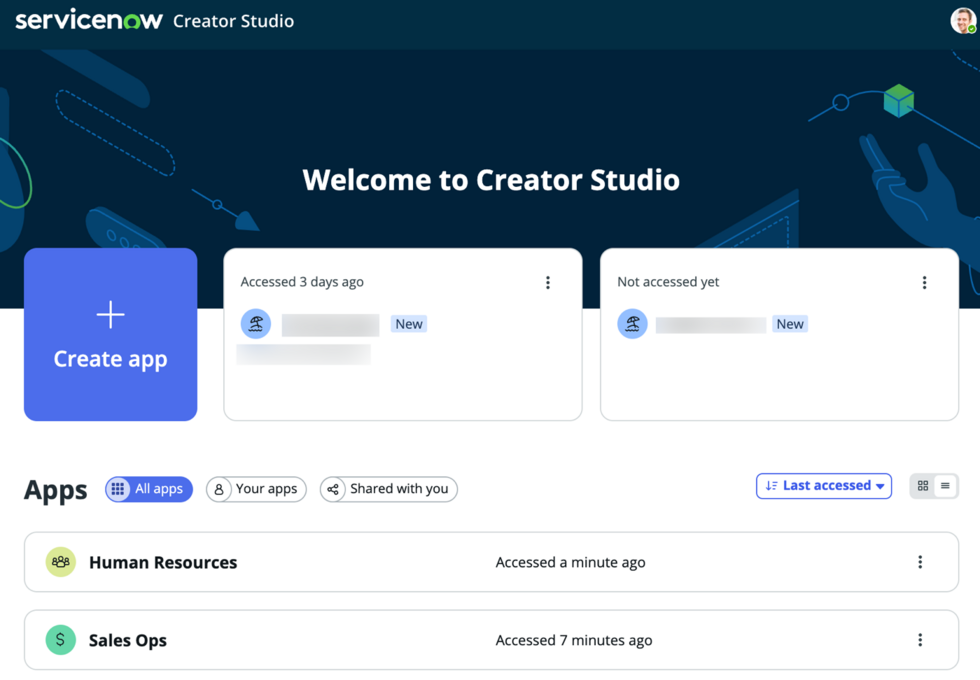Click the share icon in Shared with you chip
The height and width of the screenshot is (680, 980).
tap(333, 489)
